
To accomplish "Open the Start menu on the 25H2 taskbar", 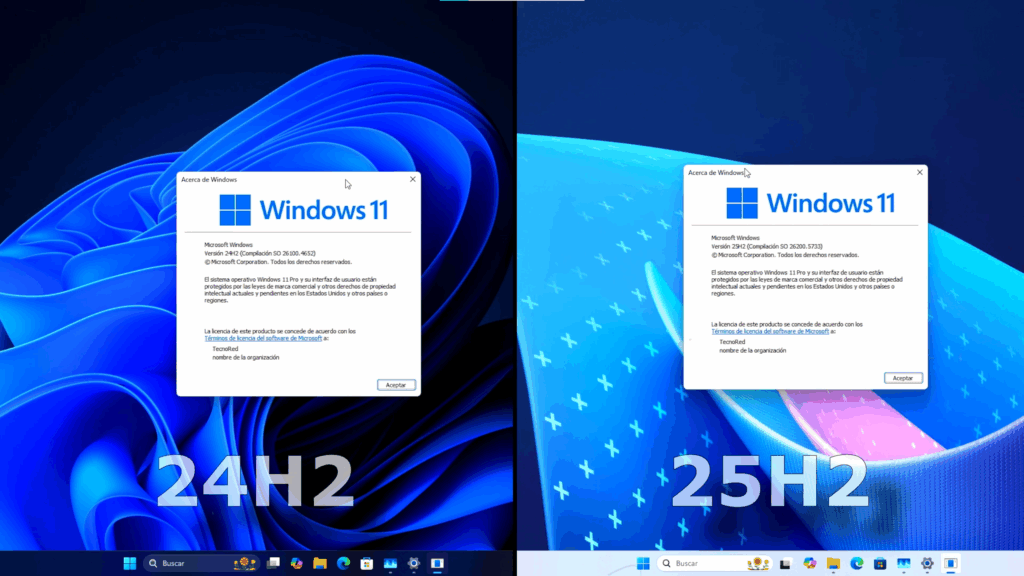I will coord(643,563).
